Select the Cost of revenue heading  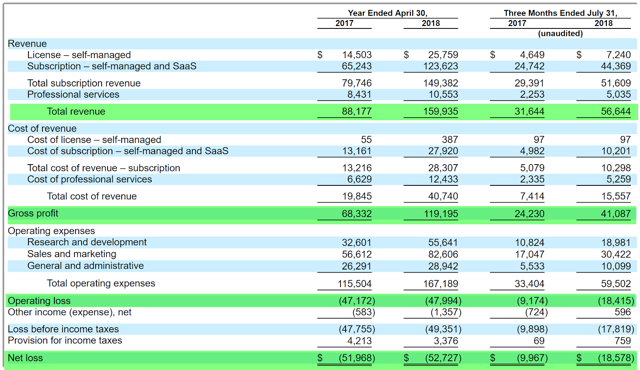pyautogui.click(x=42, y=129)
